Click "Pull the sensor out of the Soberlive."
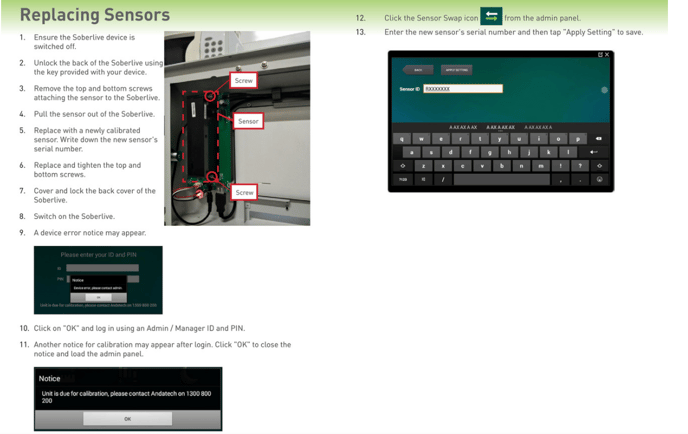Viewport: 688px width, 434px height. tap(94, 114)
